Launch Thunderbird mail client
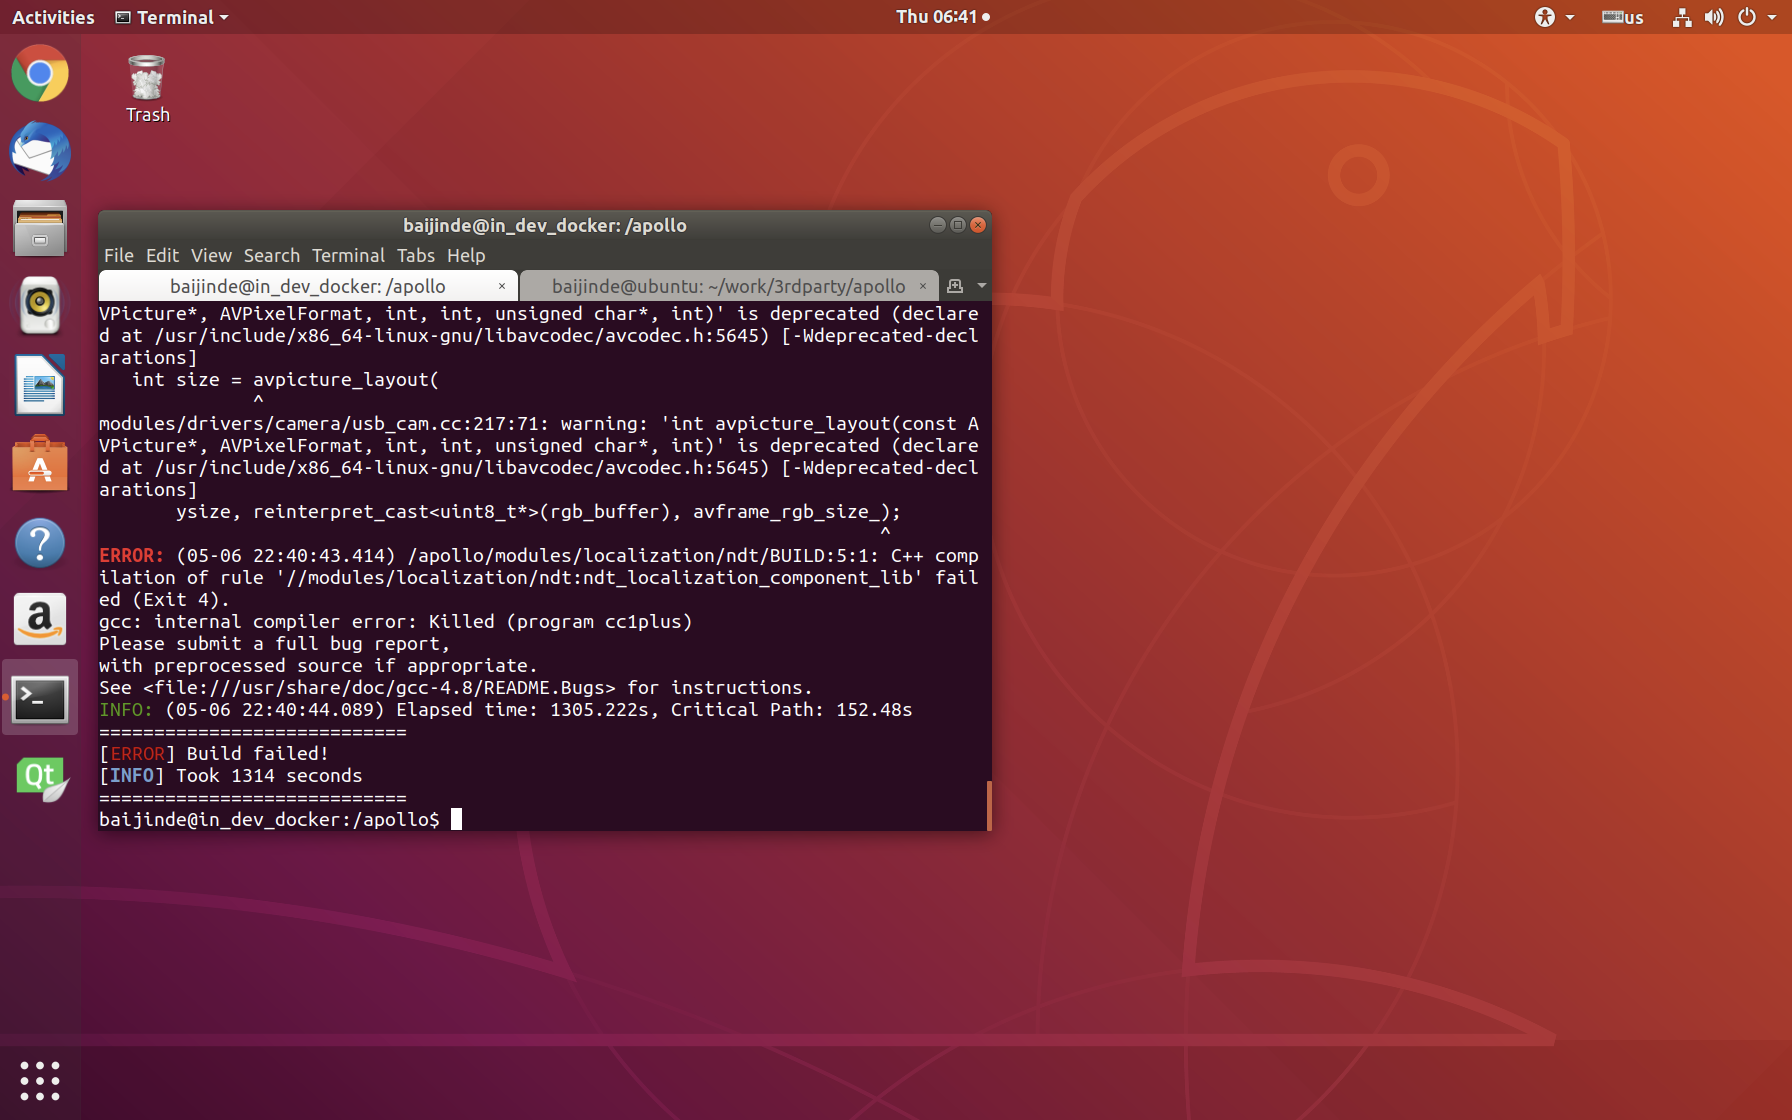This screenshot has height=1120, width=1792. pos(40,151)
